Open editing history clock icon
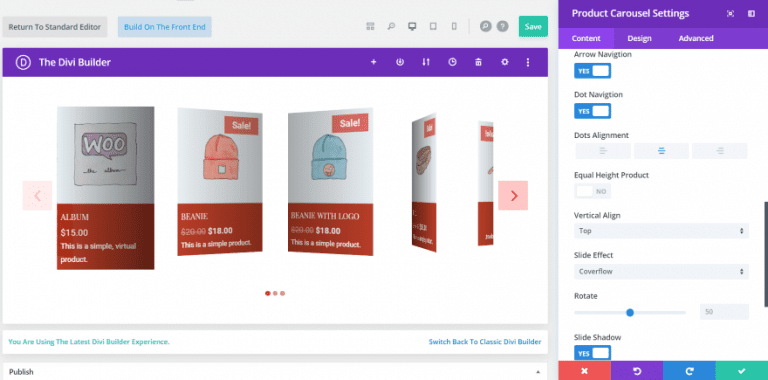Image resolution: width=768 pixels, height=380 pixels. pos(453,62)
